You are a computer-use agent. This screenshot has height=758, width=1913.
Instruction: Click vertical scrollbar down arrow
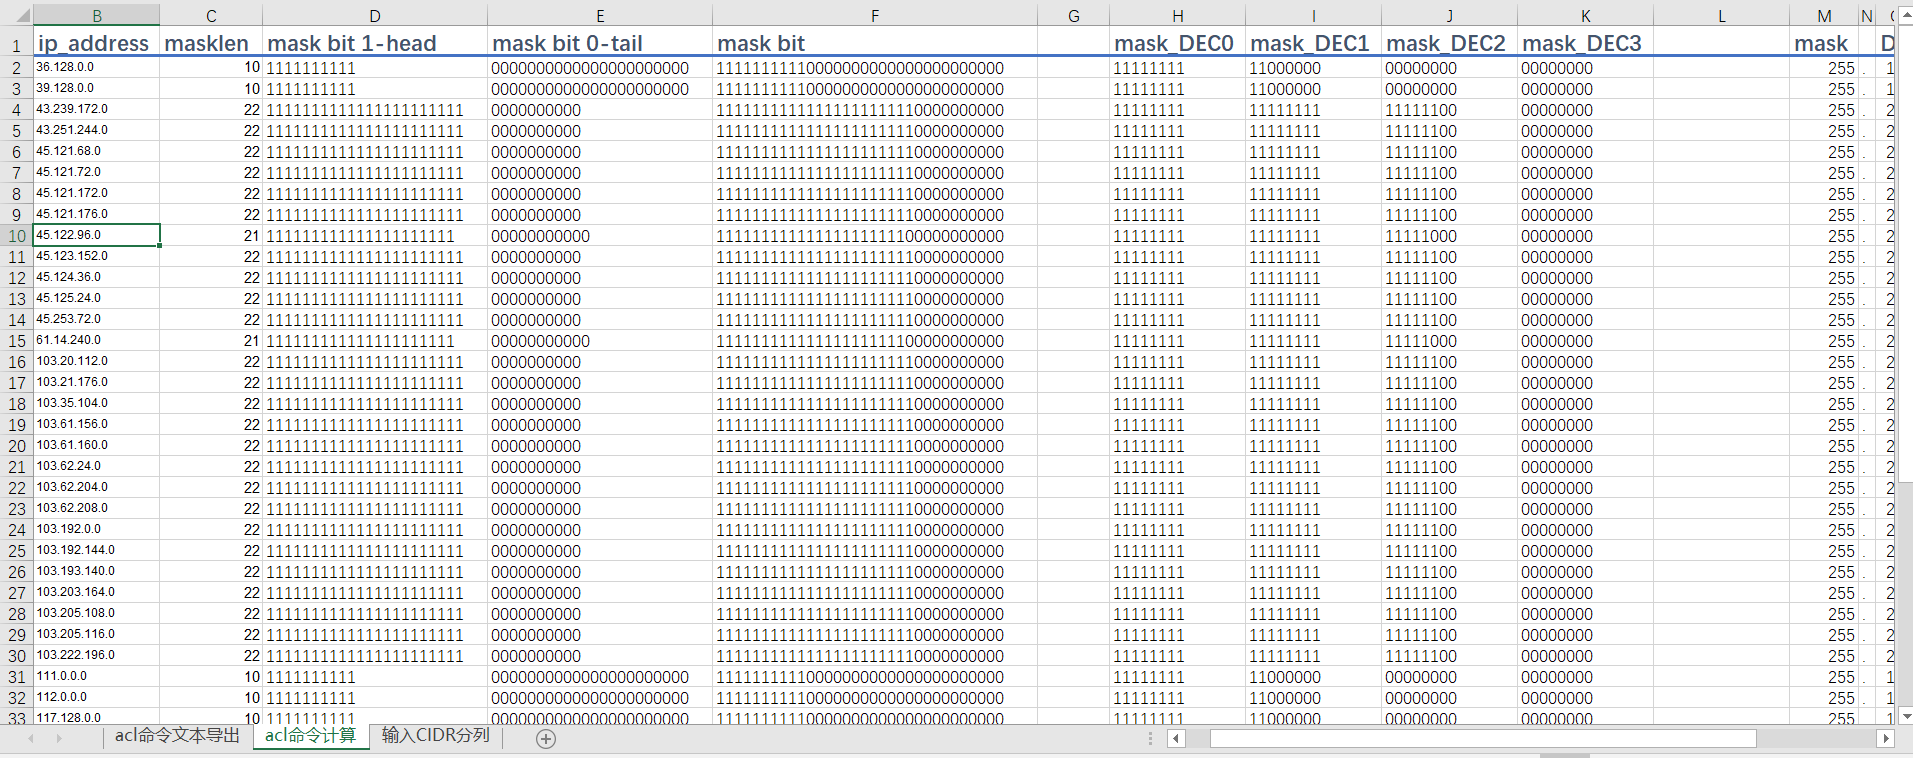(1906, 716)
